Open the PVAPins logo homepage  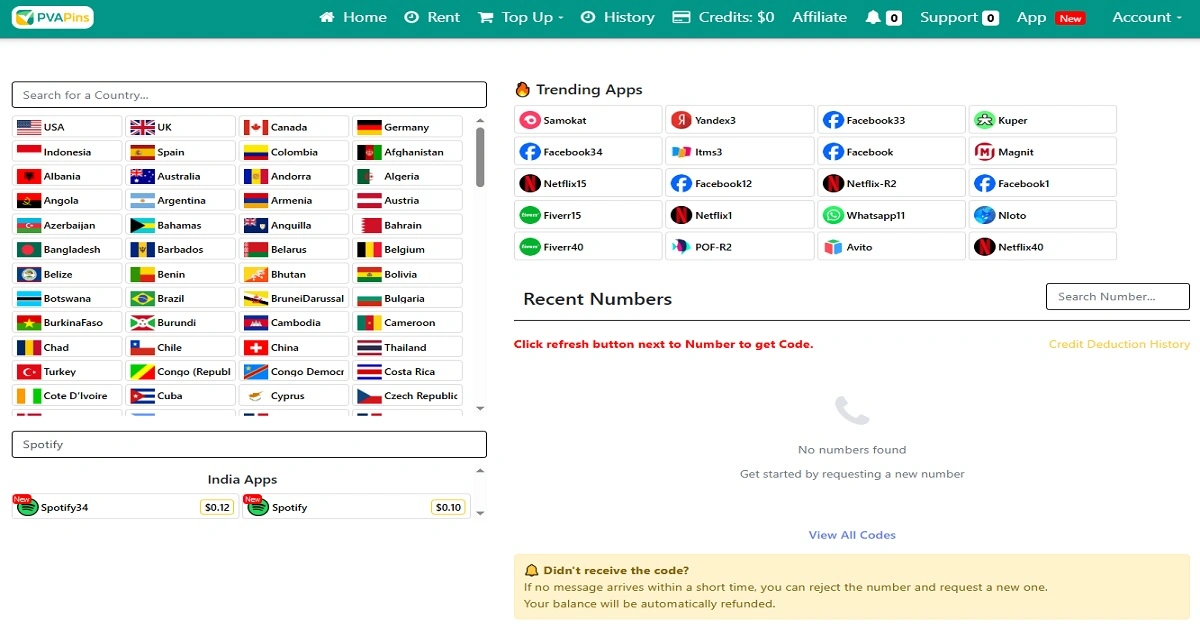tap(53, 17)
